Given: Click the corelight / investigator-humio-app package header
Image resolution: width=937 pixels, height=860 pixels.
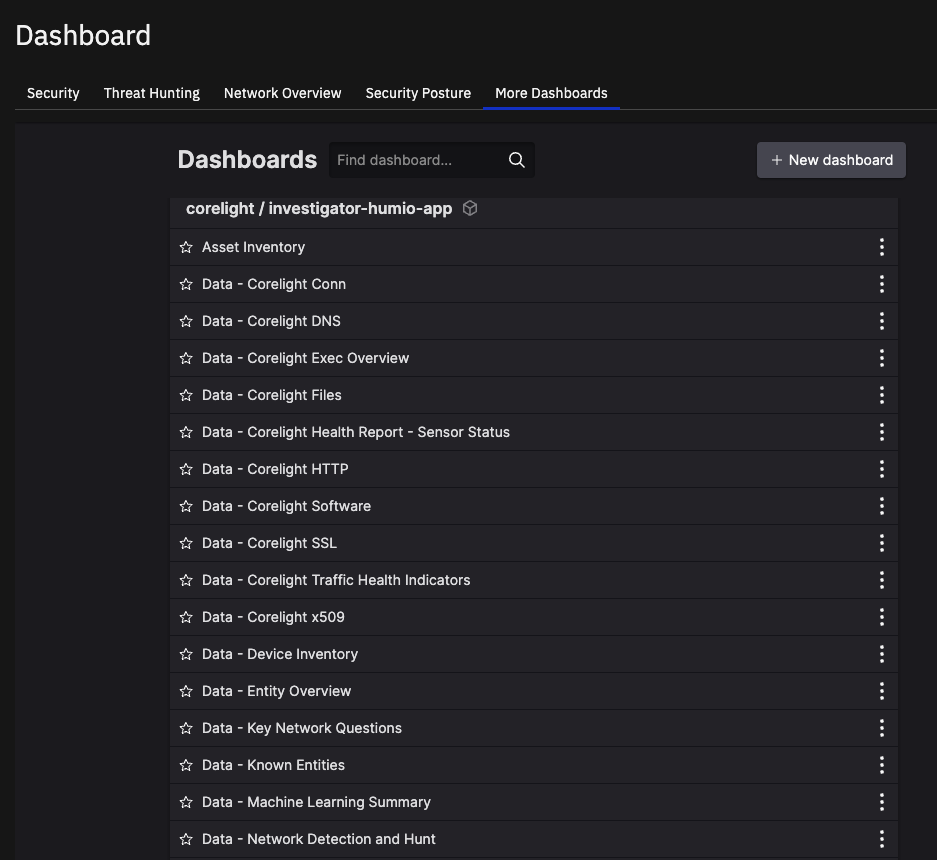Looking at the screenshot, I should click(319, 209).
